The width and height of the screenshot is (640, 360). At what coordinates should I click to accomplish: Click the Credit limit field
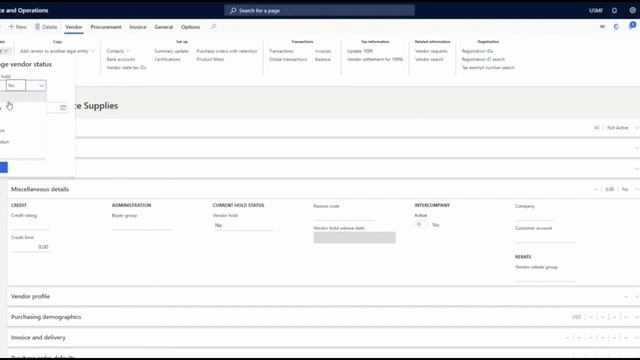click(x=31, y=247)
